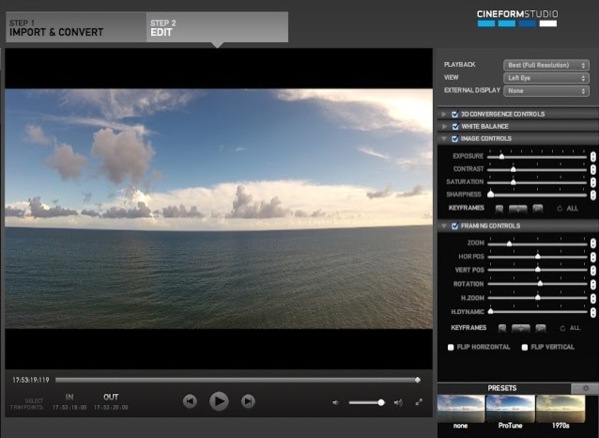599x438 pixels.
Task: Click the current timecode 17:53:19:119
Action: (x=31, y=380)
